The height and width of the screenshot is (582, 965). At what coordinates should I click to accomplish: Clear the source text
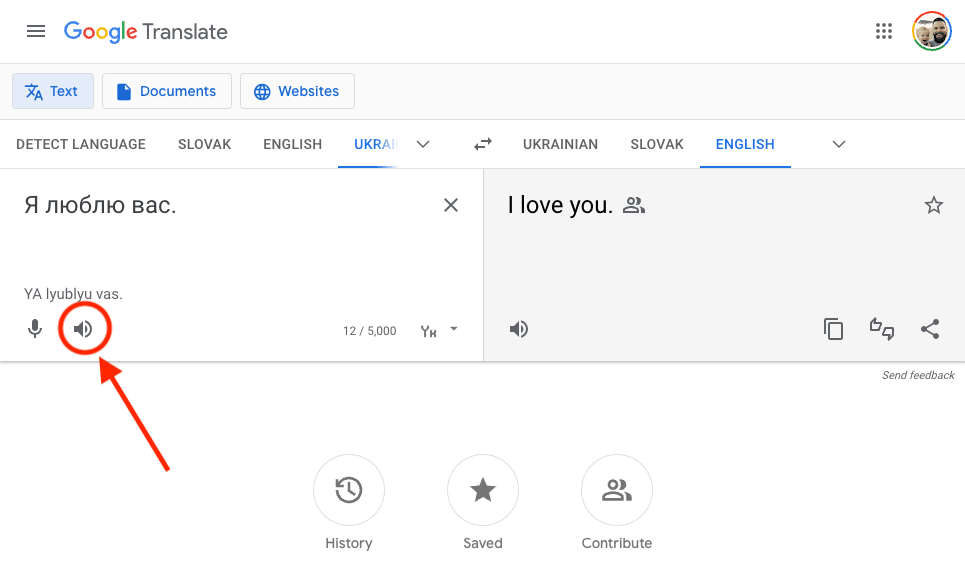pyautogui.click(x=451, y=205)
